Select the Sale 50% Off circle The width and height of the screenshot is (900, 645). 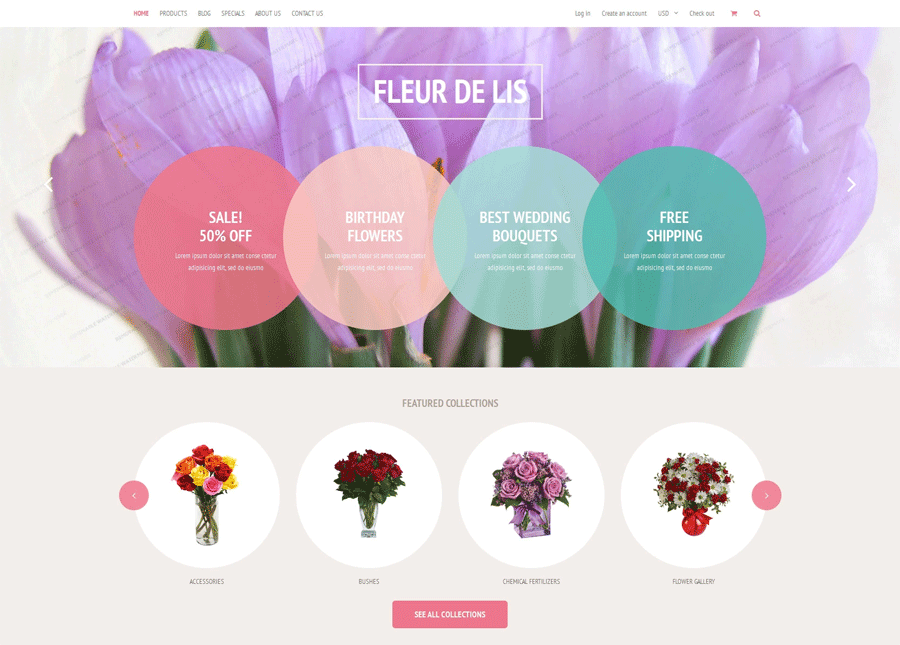pyautogui.click(x=226, y=238)
